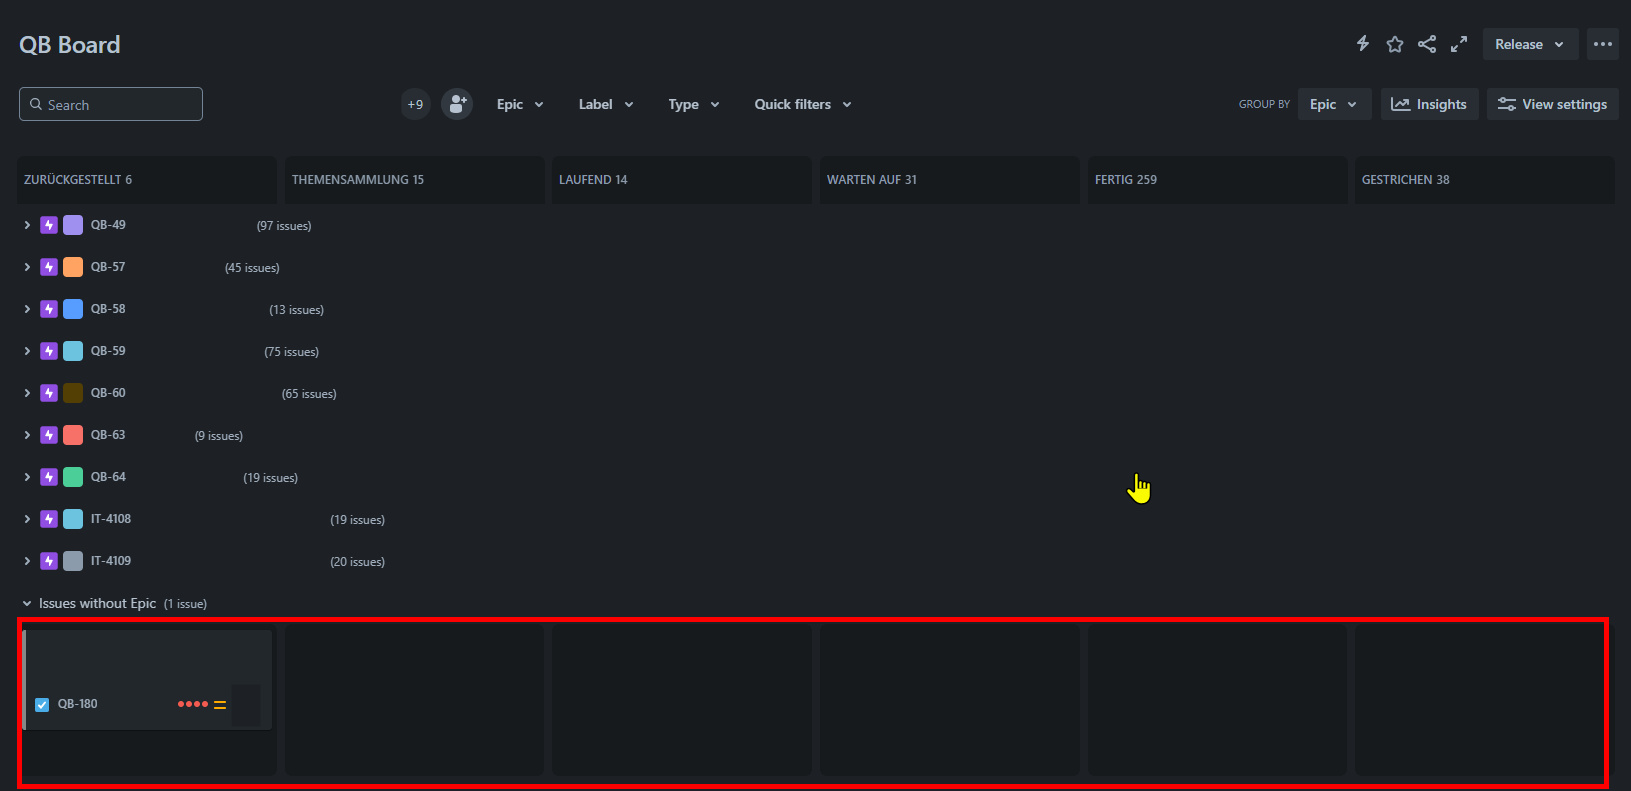Expand the QB-49 epic swimlane
The image size is (1631, 791).
[x=27, y=225]
